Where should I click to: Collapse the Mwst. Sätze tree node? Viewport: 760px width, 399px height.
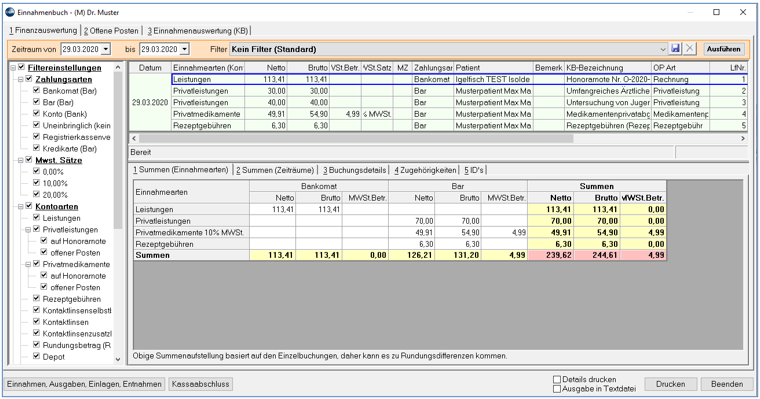coord(21,160)
